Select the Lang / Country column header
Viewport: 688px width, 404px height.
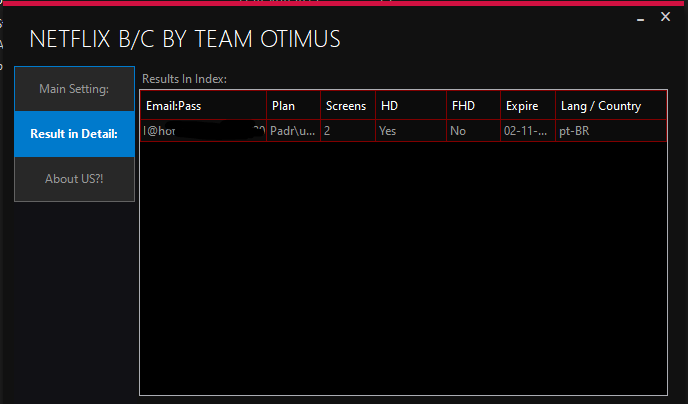pyautogui.click(x=610, y=106)
